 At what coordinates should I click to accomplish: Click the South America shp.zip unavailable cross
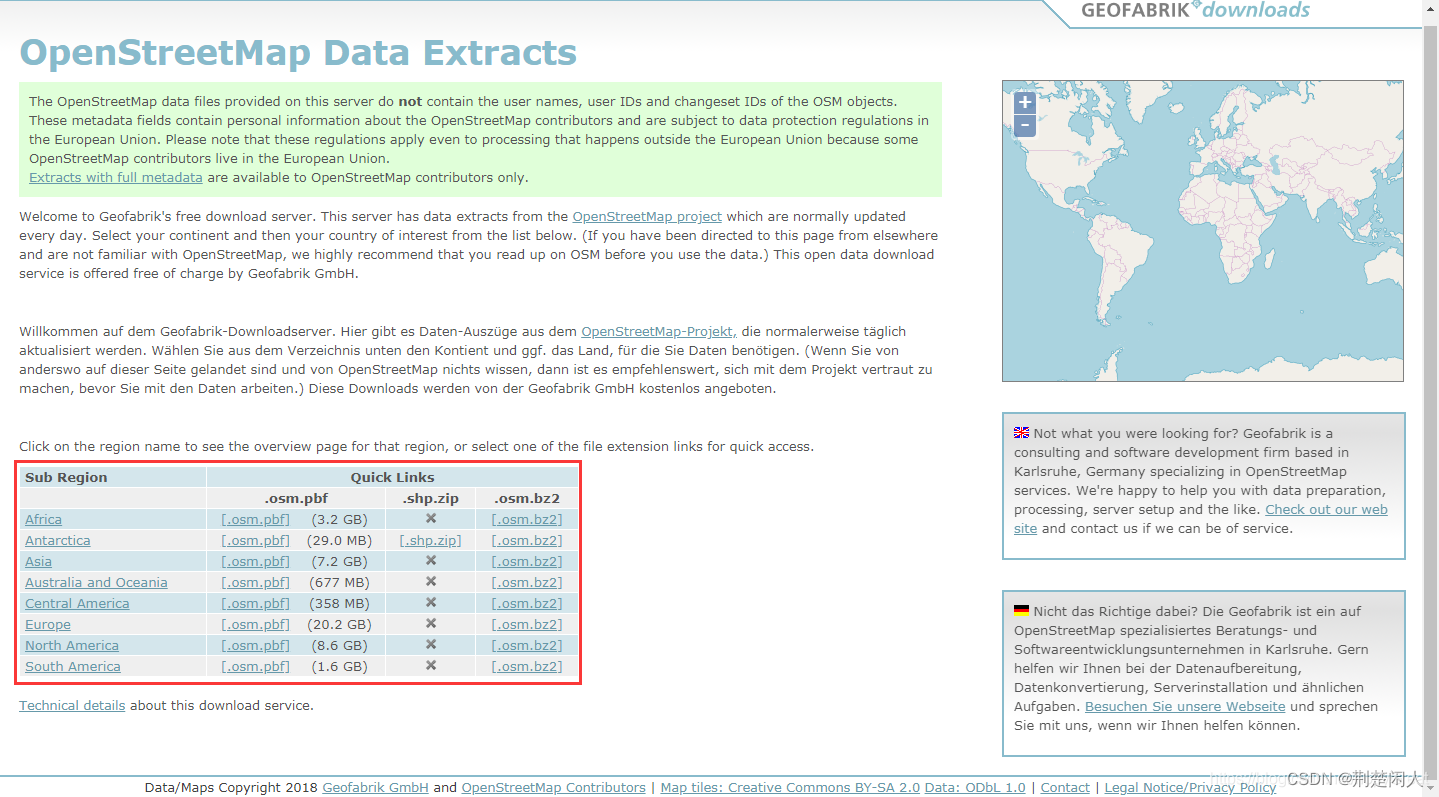[431, 665]
